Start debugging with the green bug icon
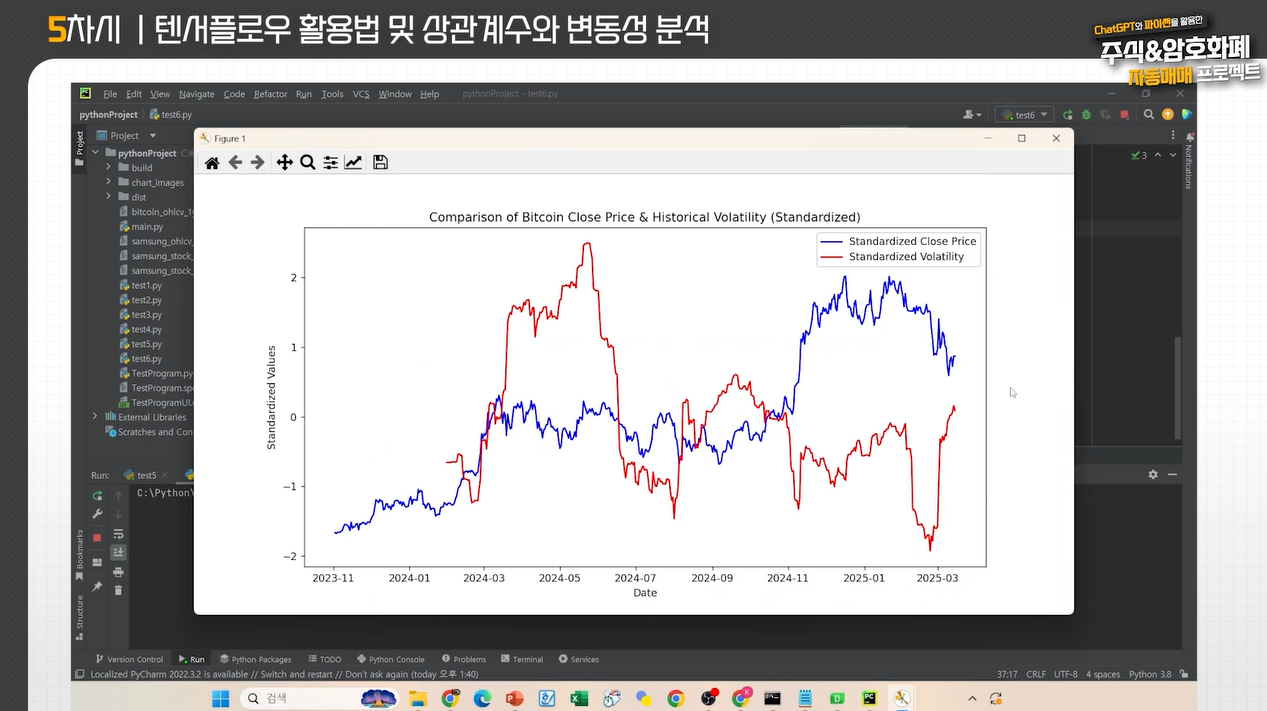The image size is (1267, 711). (x=1086, y=115)
